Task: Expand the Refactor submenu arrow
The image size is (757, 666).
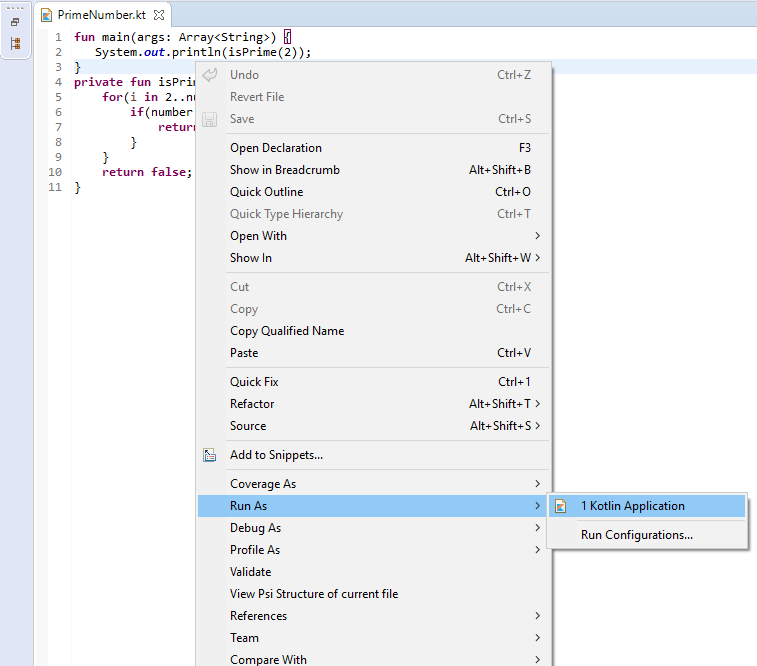Action: click(x=538, y=404)
